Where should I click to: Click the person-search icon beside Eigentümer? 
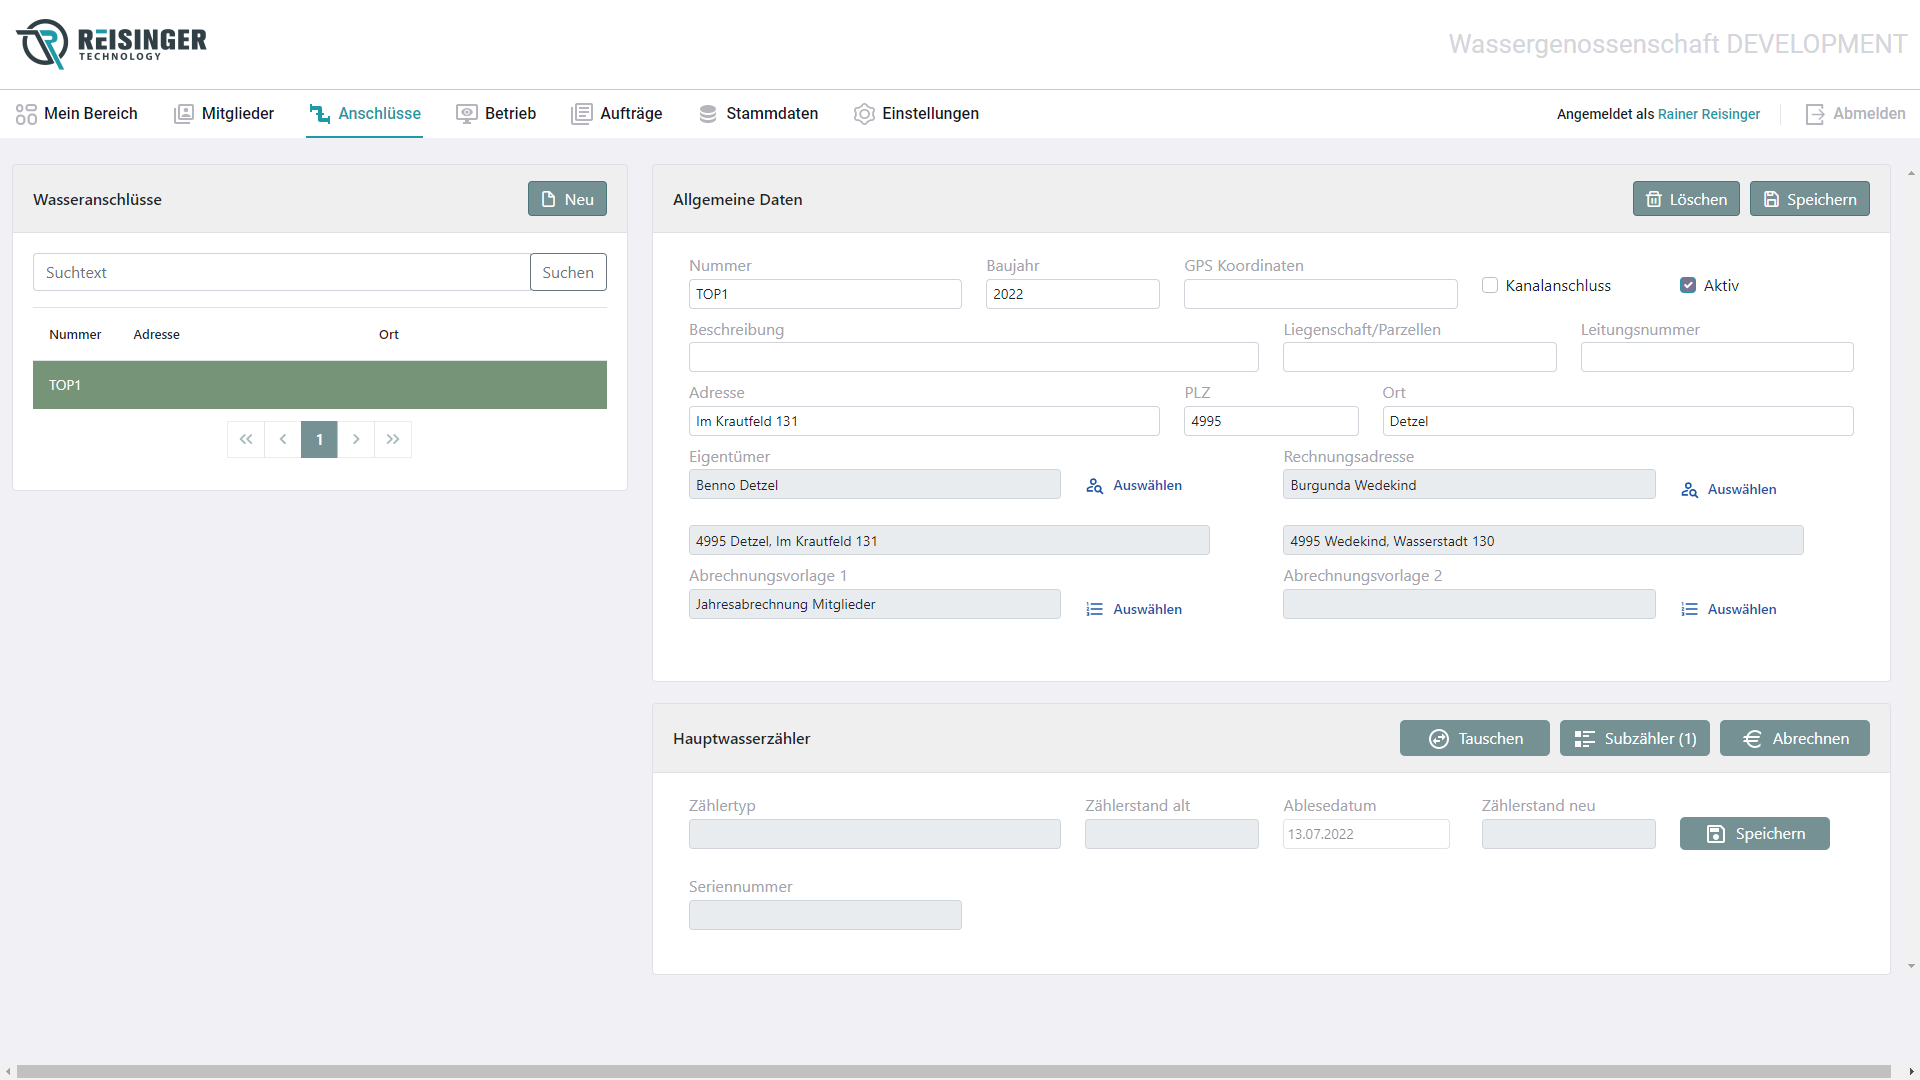point(1095,486)
